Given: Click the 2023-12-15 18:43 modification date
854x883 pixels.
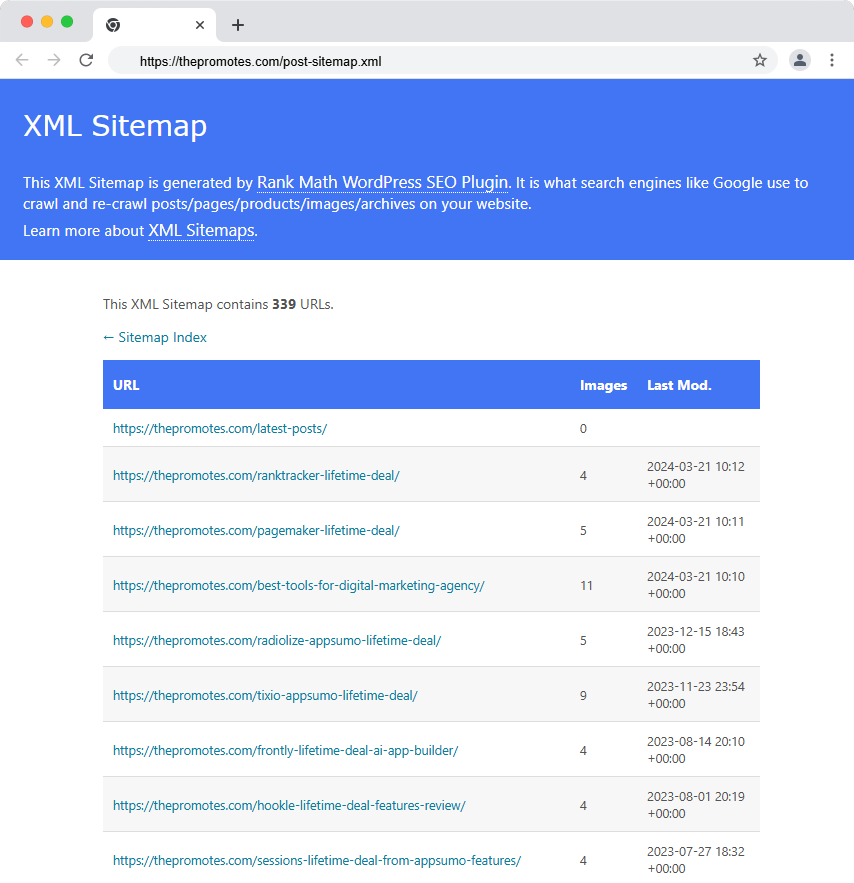Looking at the screenshot, I should pos(696,640).
